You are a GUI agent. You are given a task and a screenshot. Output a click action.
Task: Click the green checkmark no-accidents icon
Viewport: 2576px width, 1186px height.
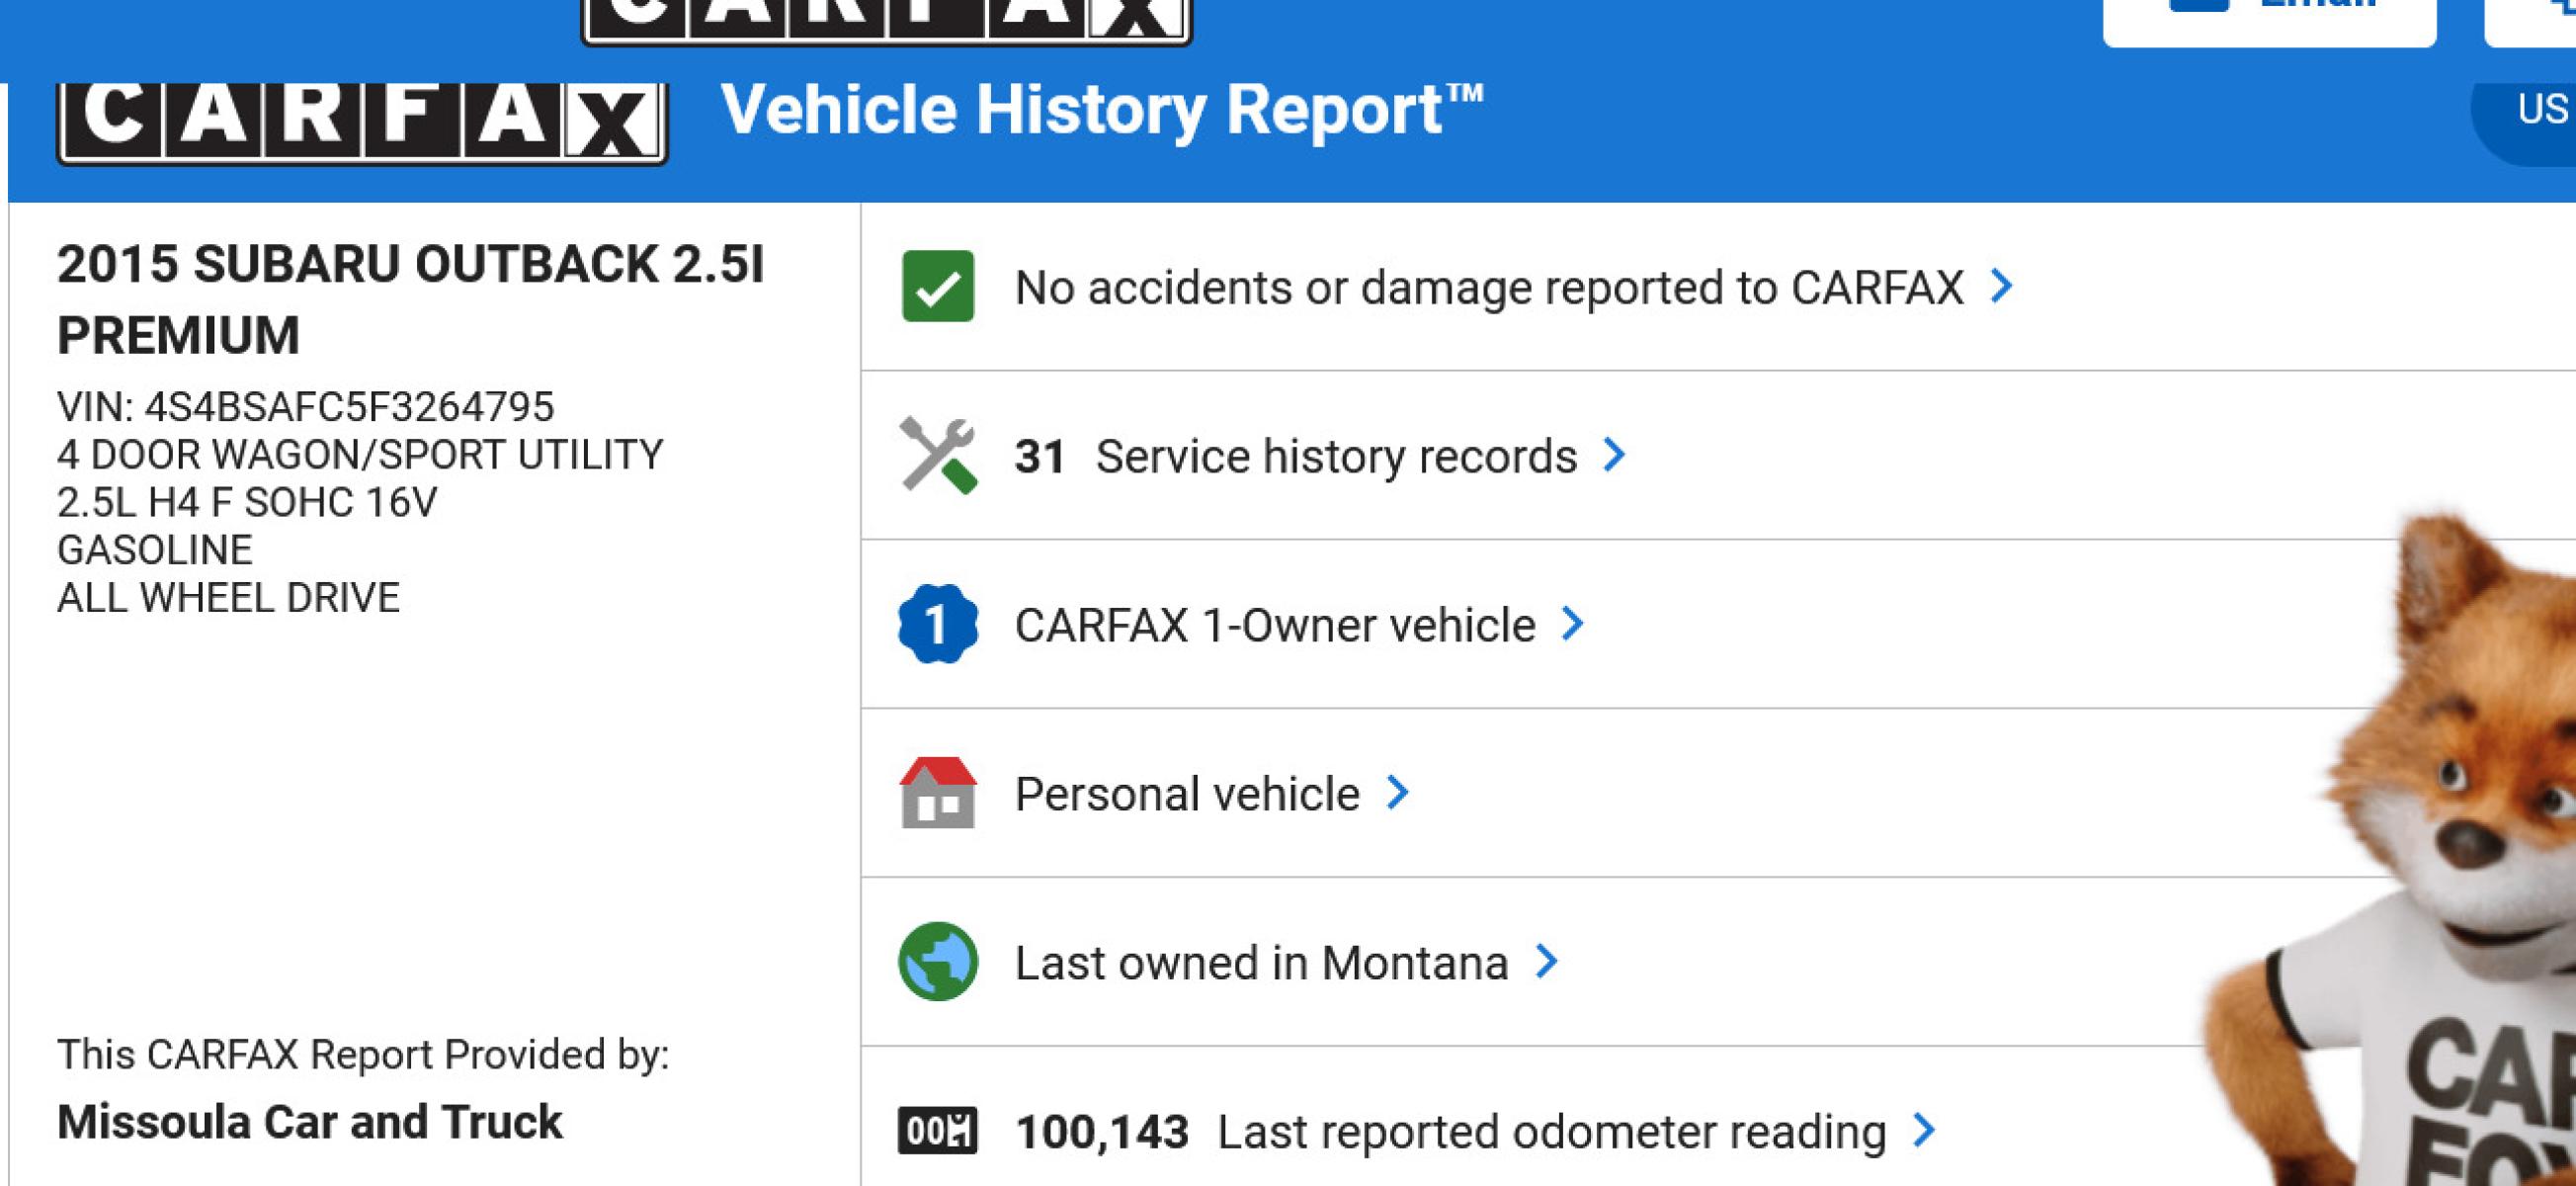(937, 286)
